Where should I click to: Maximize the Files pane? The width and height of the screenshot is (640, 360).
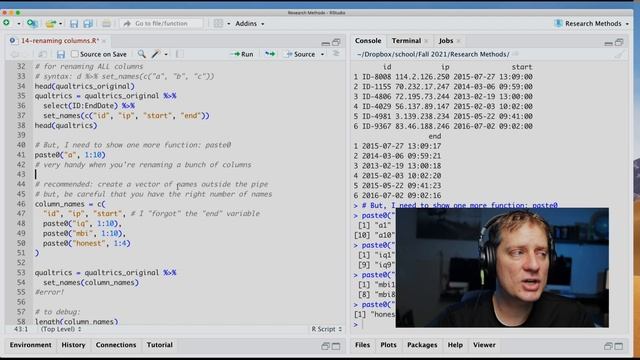point(619,346)
